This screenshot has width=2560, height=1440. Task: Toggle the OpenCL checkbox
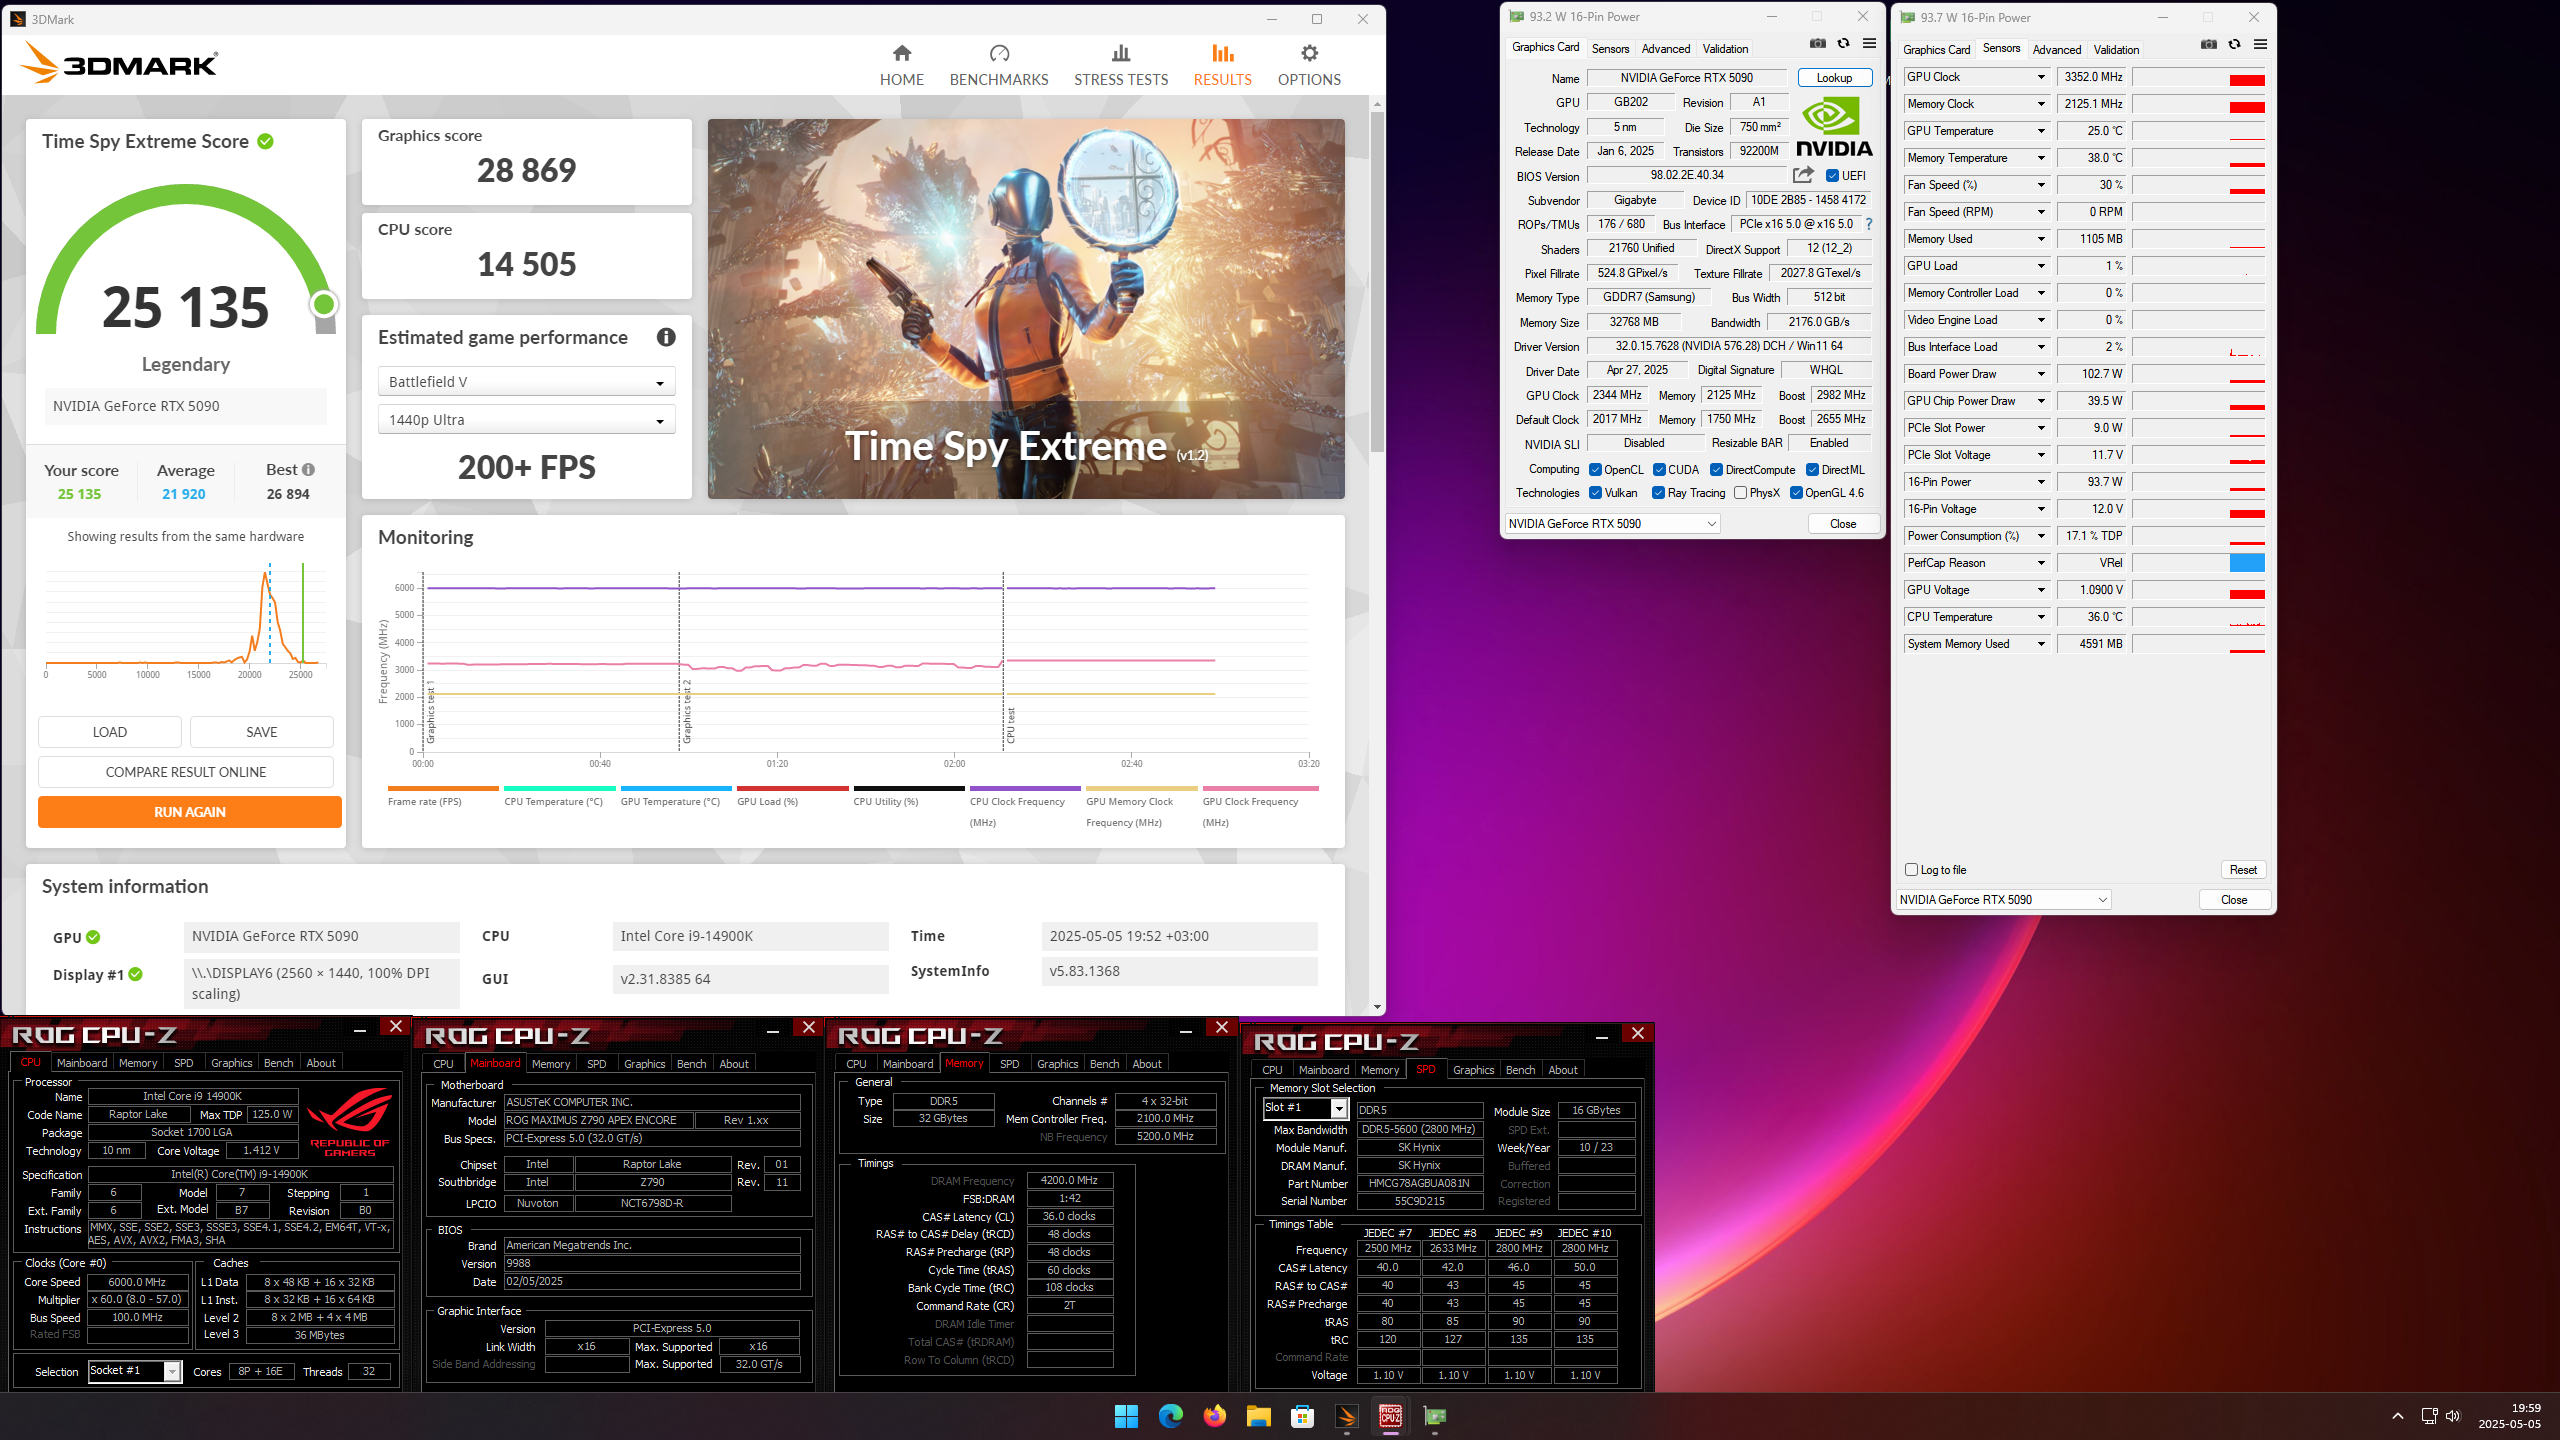1595,470
